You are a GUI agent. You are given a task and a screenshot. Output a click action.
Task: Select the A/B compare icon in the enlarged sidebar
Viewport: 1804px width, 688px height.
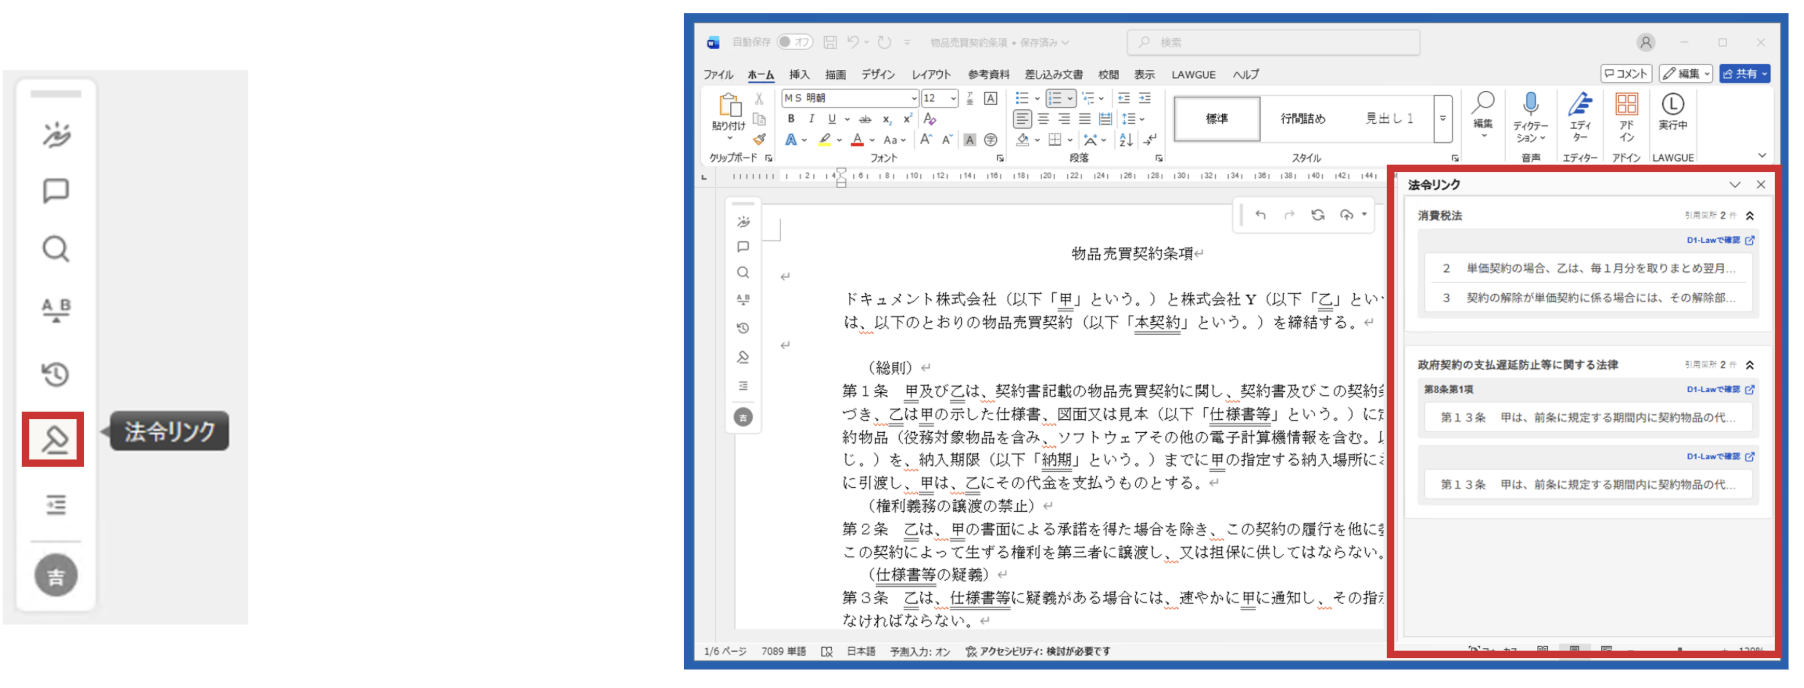coord(56,309)
